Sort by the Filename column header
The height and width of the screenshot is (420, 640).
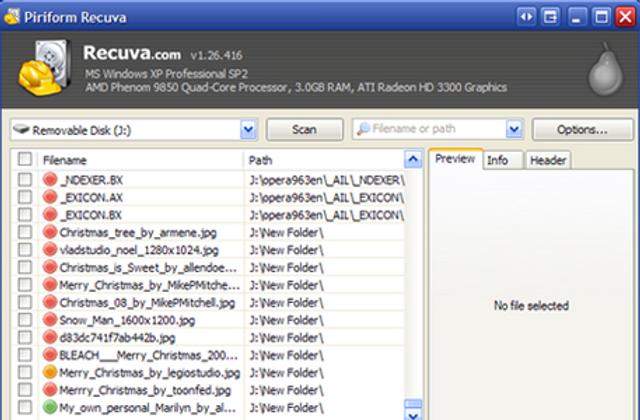141,160
